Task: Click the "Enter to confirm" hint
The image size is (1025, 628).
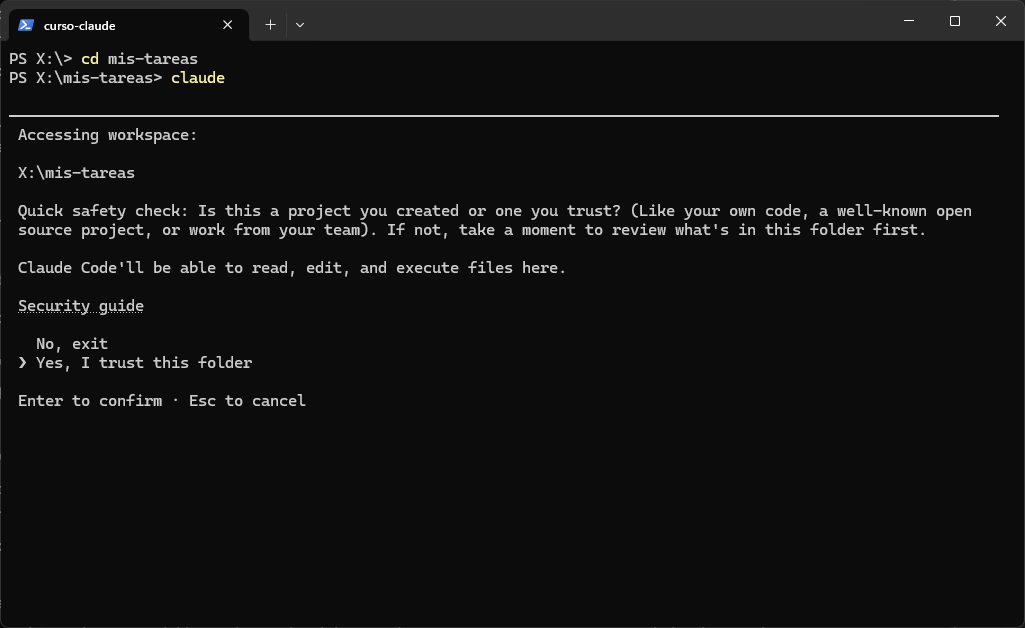Action: [90, 401]
